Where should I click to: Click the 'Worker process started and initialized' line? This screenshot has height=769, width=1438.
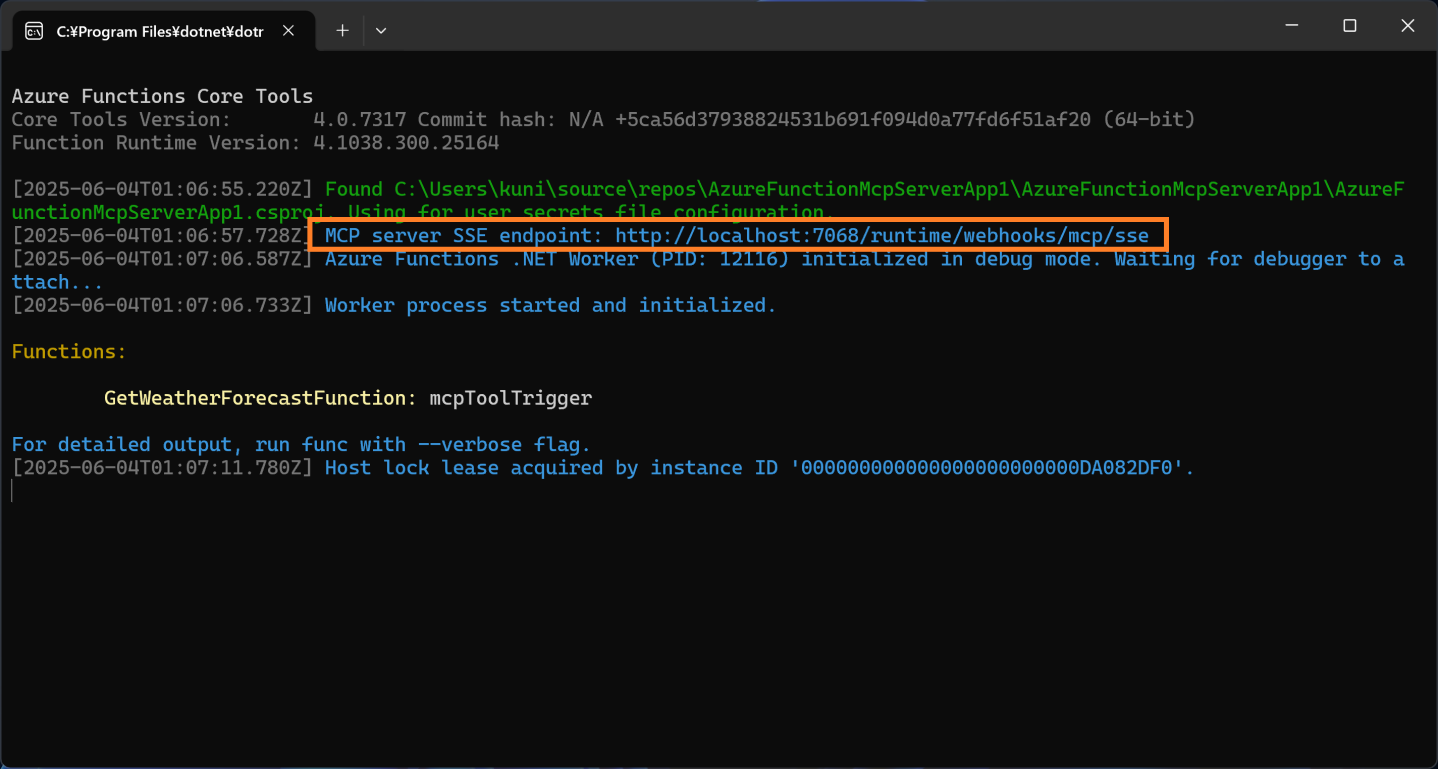point(550,305)
